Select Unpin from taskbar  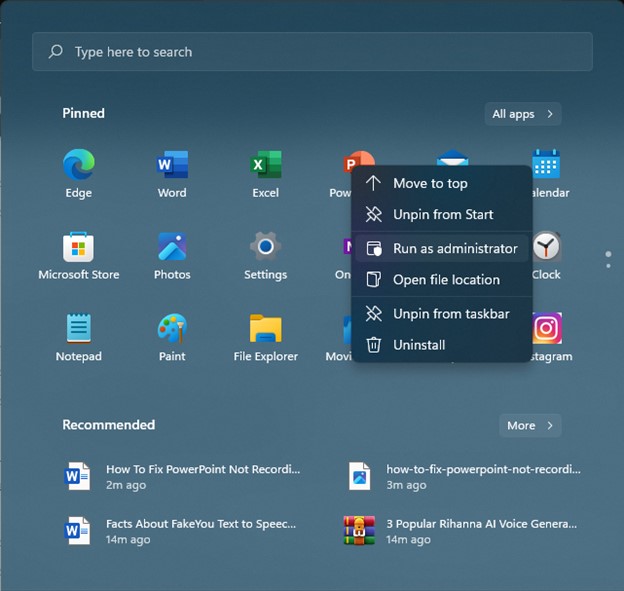click(442, 314)
